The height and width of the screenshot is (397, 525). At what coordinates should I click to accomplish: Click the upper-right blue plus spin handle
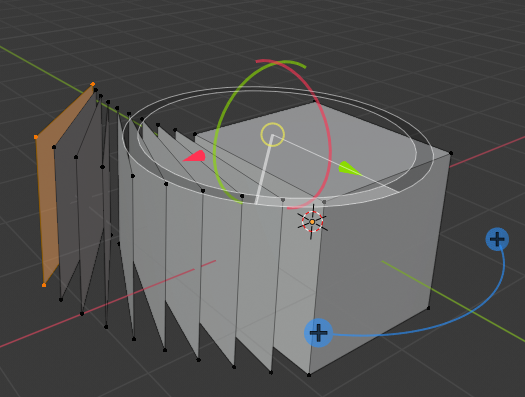[497, 239]
